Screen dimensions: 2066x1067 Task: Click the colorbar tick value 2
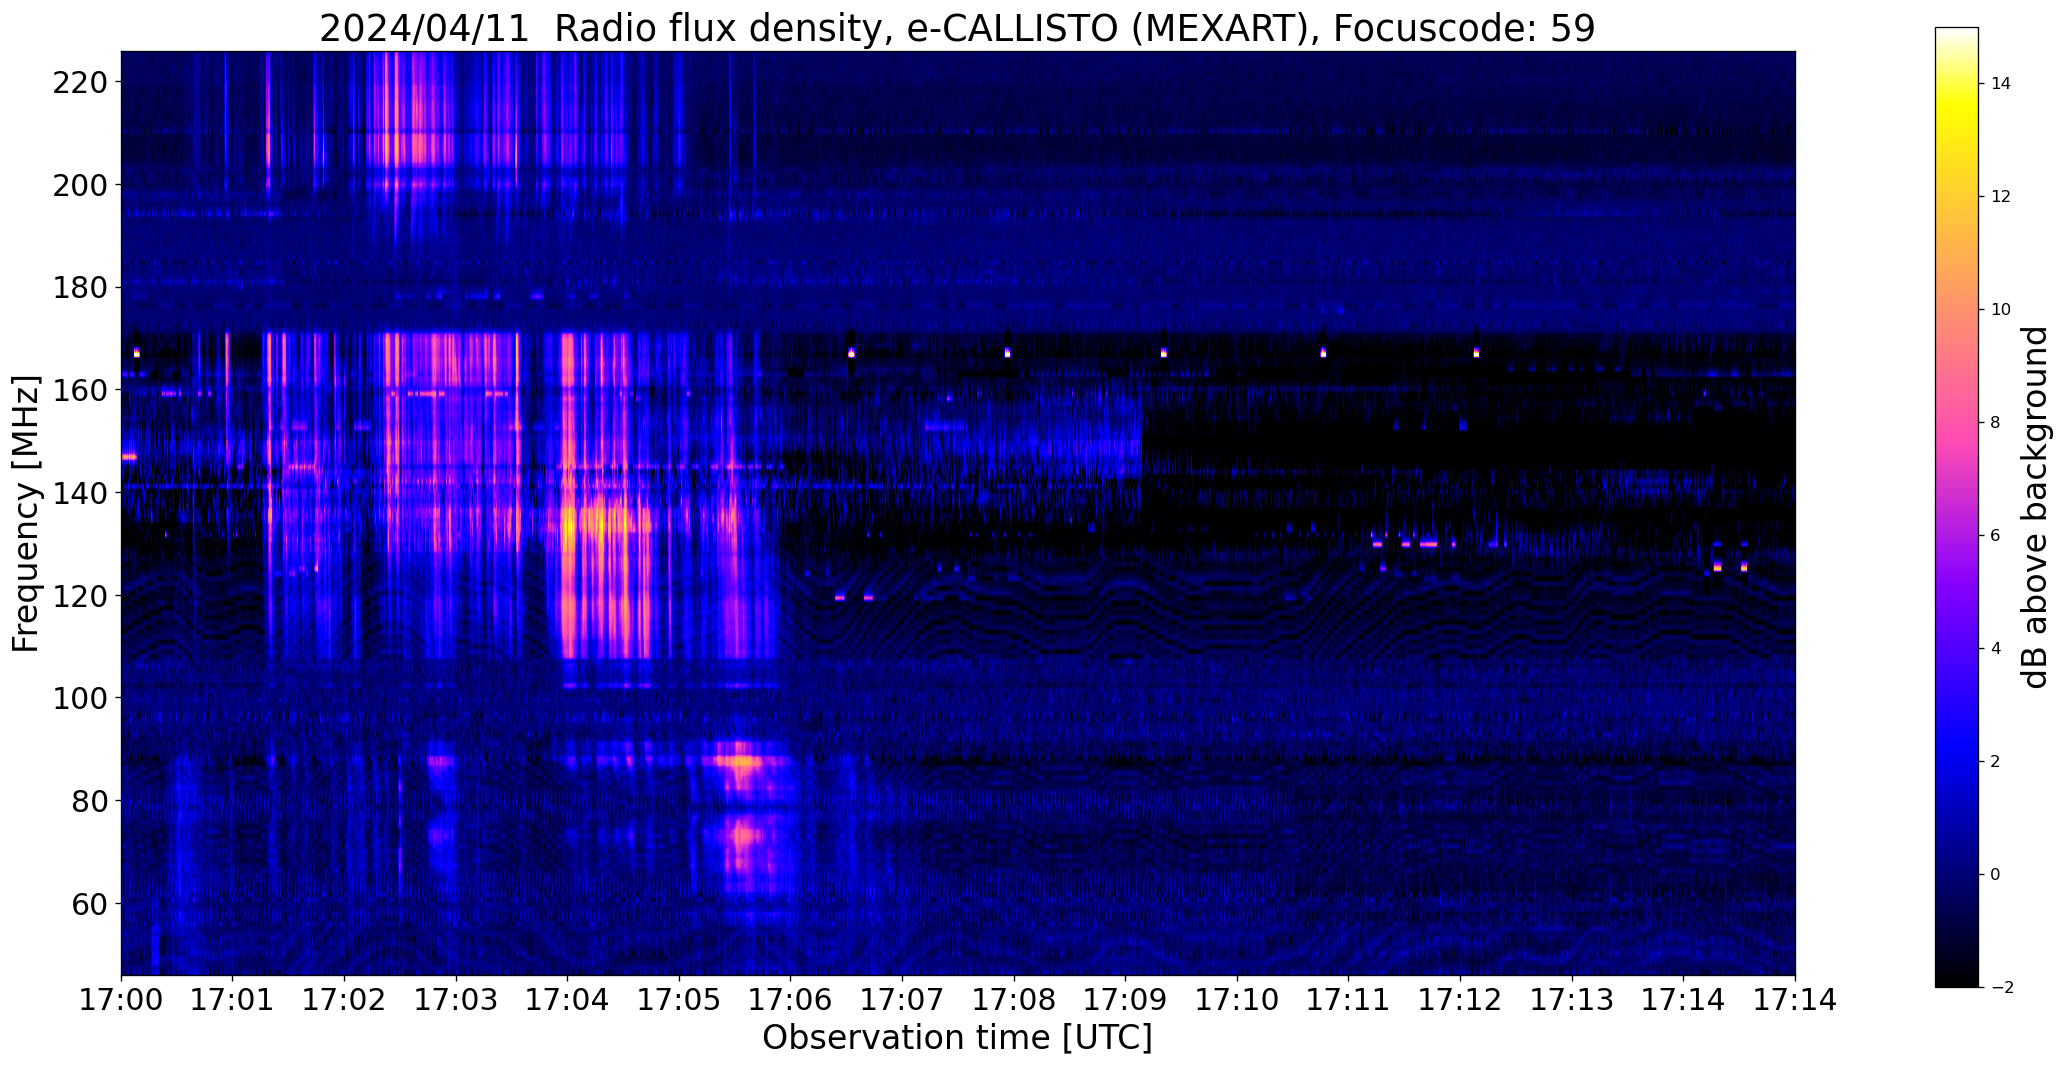pos(1996,762)
